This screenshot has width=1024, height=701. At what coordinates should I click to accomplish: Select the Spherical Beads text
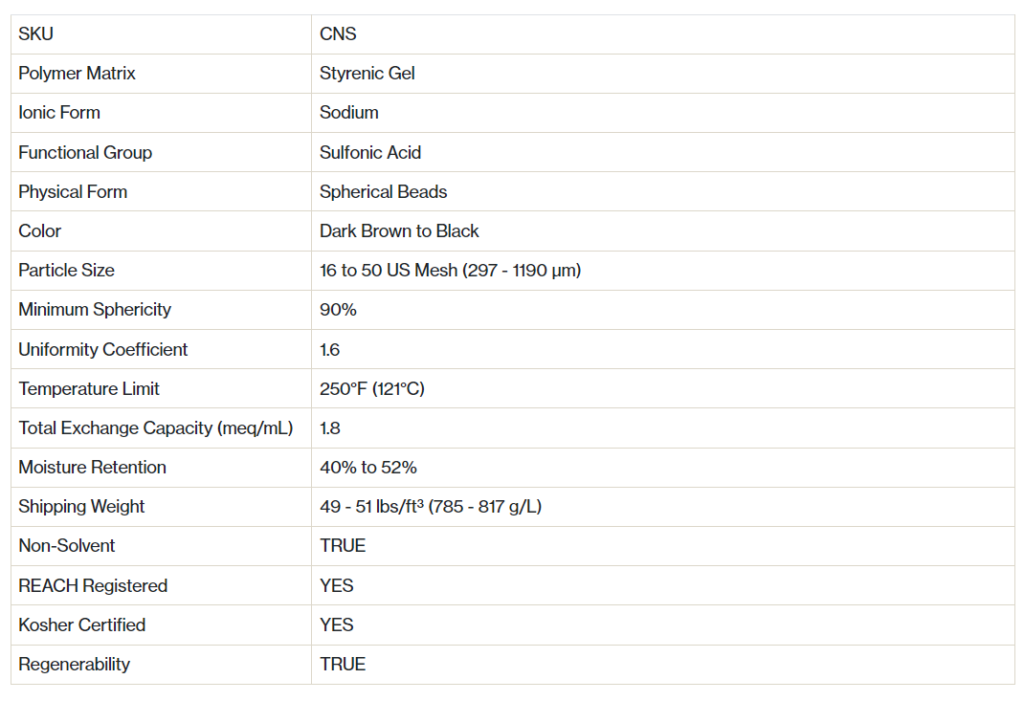(x=383, y=191)
